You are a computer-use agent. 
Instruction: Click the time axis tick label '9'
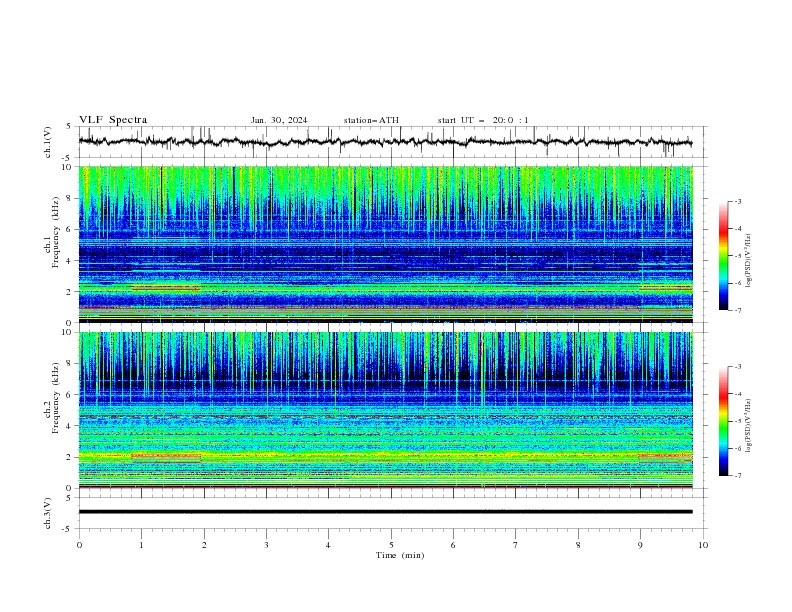coord(640,545)
